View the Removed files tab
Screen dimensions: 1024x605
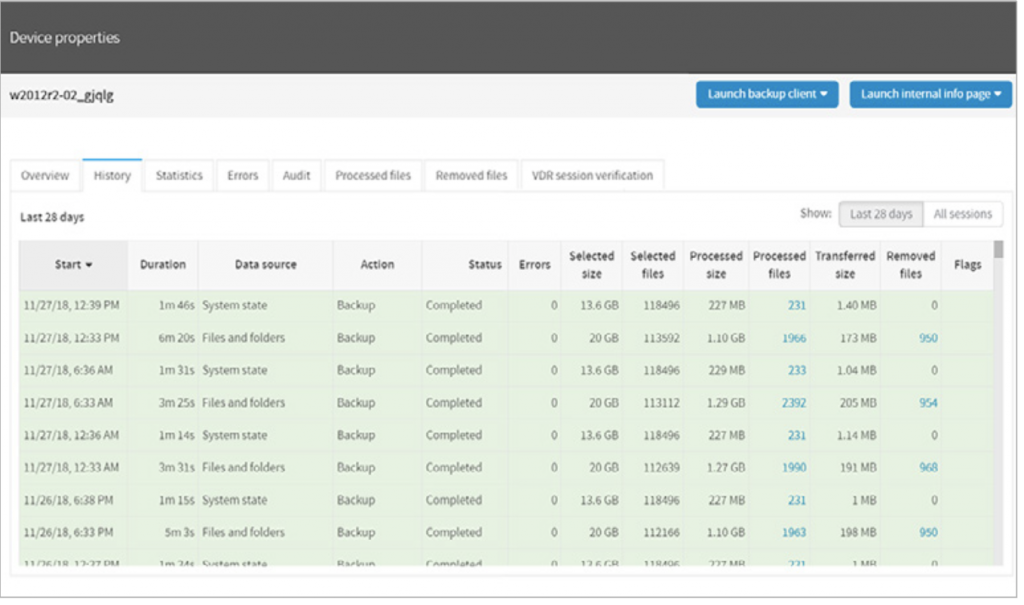point(472,175)
